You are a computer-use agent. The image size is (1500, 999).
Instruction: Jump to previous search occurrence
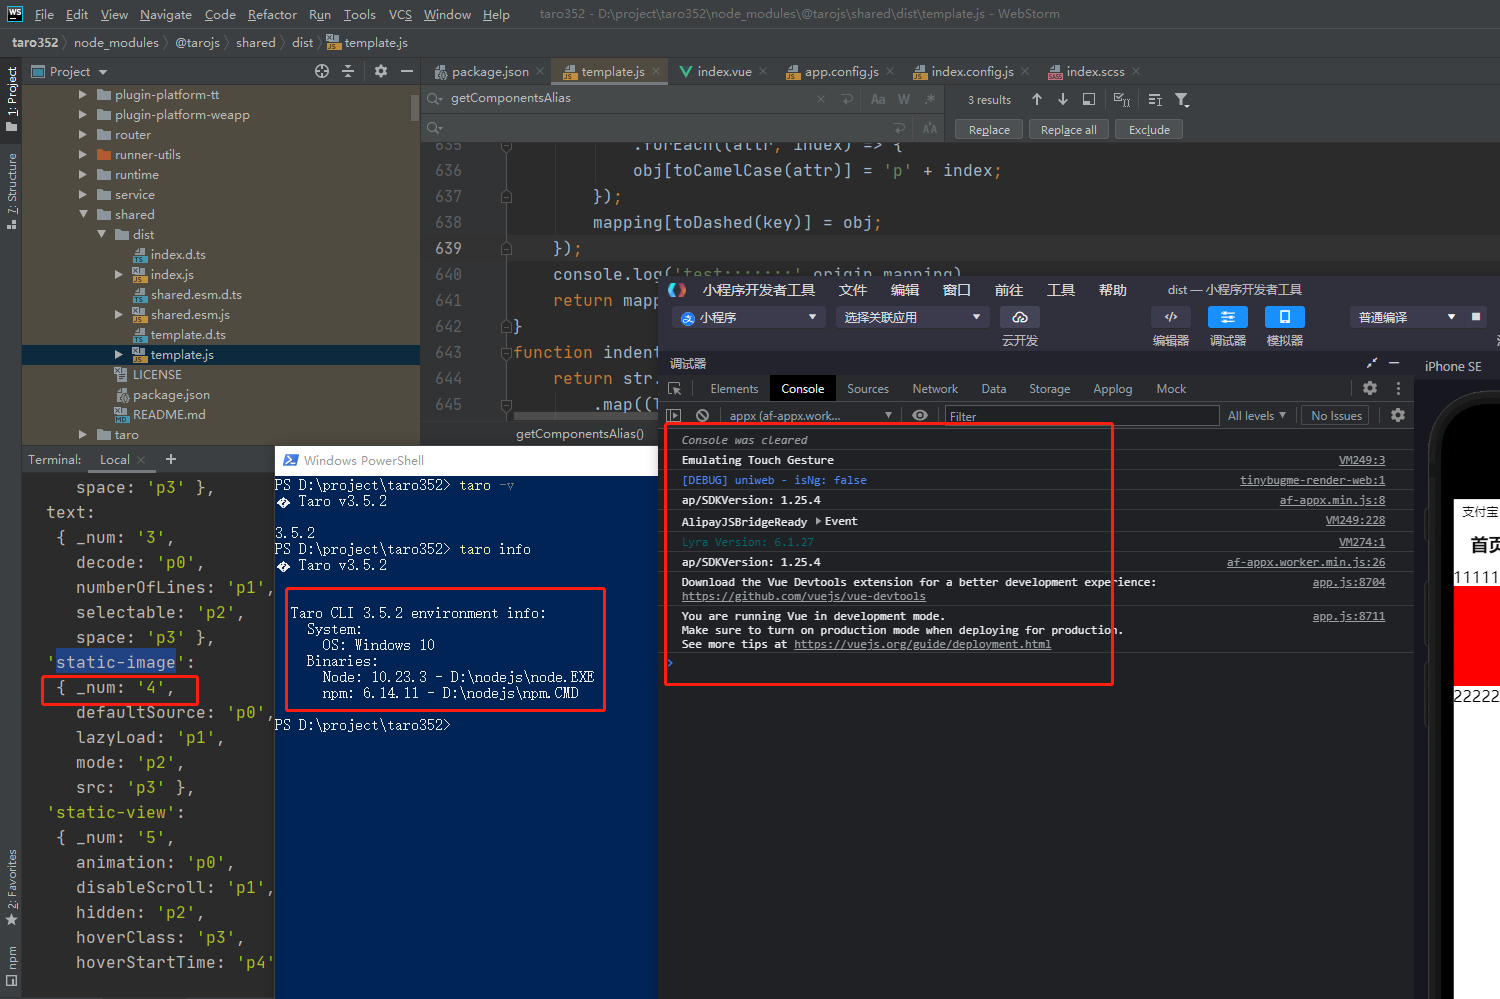tap(1037, 99)
